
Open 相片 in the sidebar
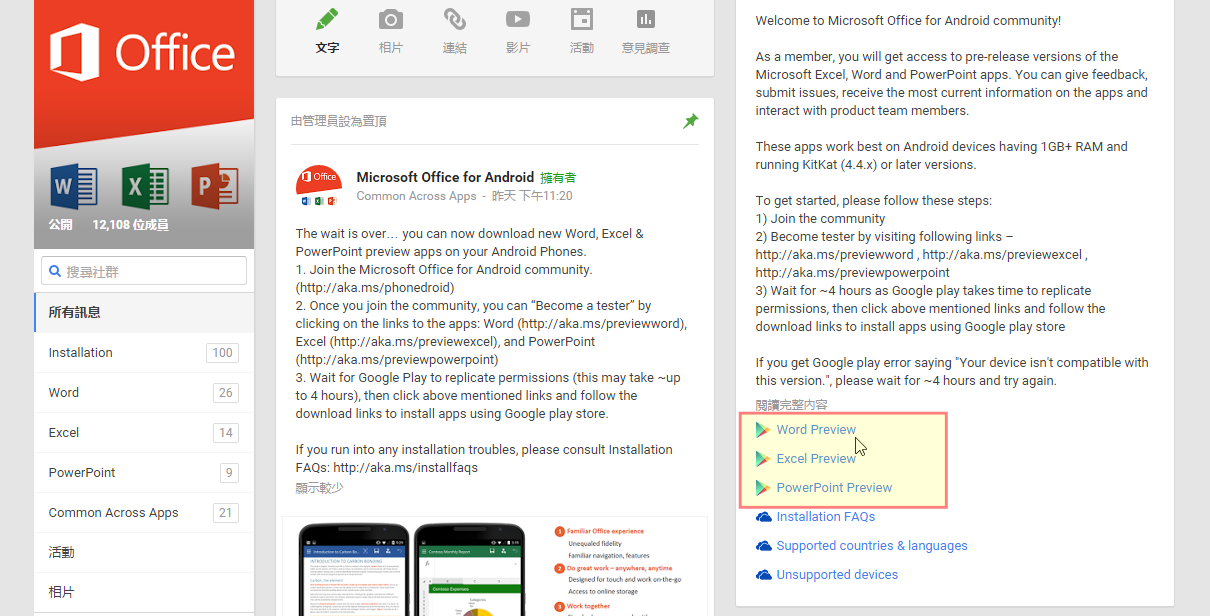pyautogui.click(x=144, y=592)
